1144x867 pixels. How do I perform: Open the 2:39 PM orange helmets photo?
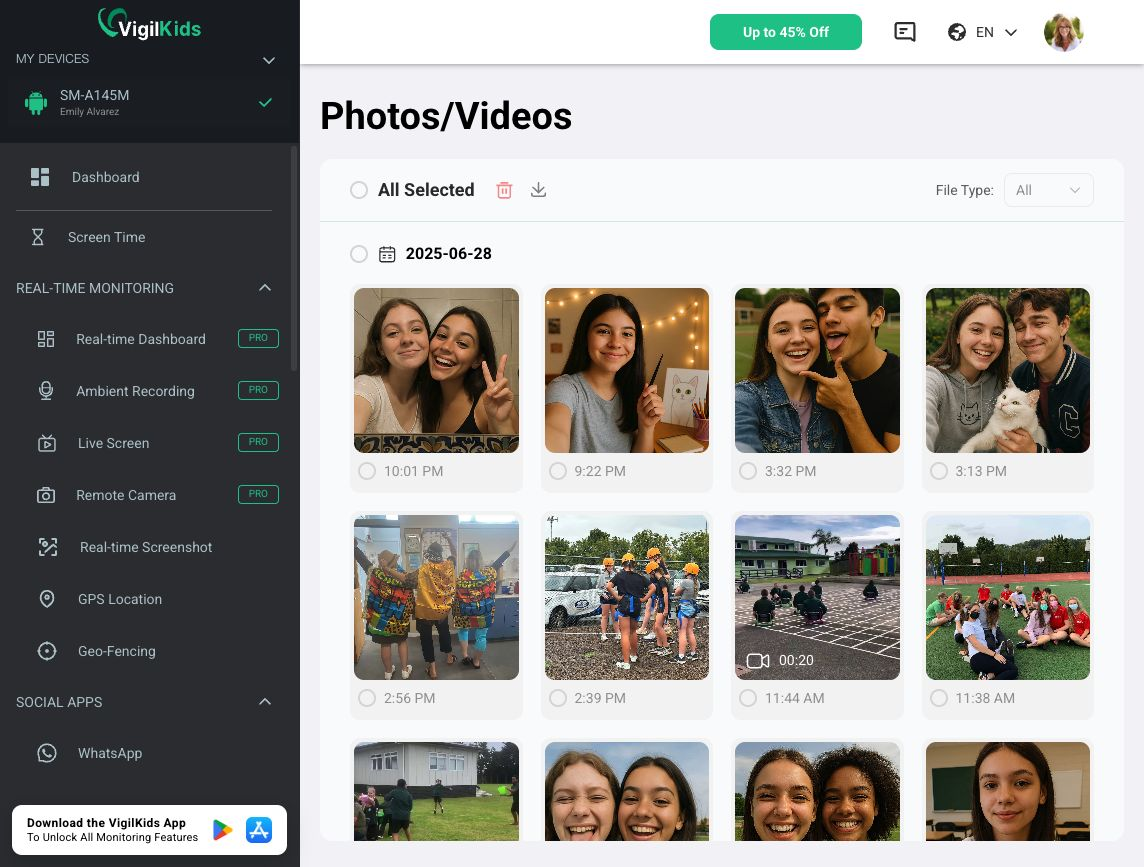(x=627, y=597)
